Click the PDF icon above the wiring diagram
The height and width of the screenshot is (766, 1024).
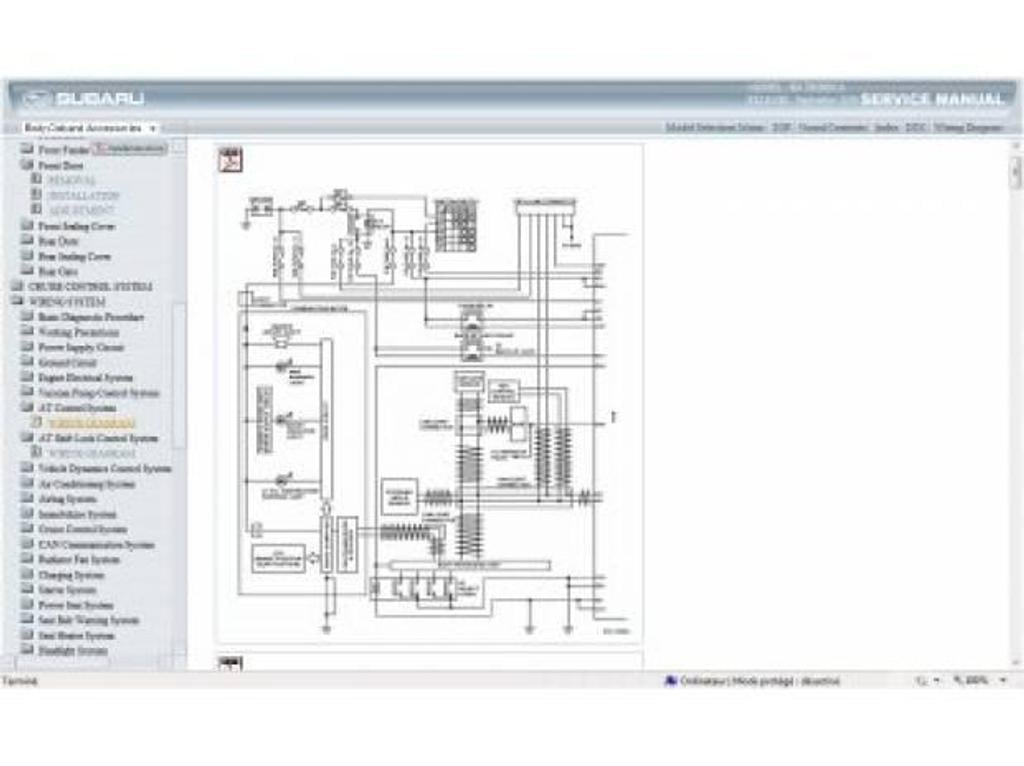tap(231, 161)
